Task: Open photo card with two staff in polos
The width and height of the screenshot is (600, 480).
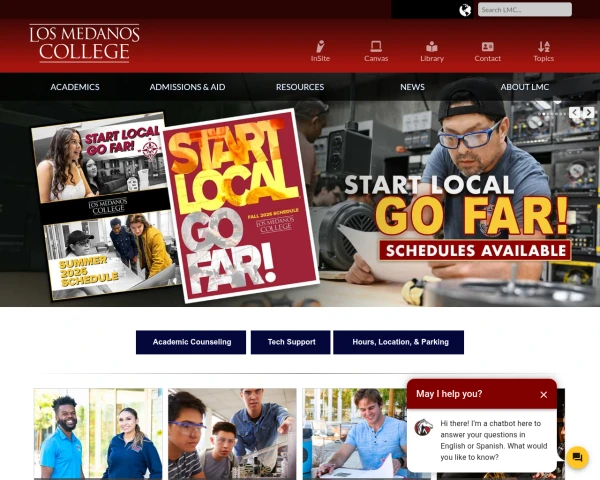Action: tap(98, 434)
